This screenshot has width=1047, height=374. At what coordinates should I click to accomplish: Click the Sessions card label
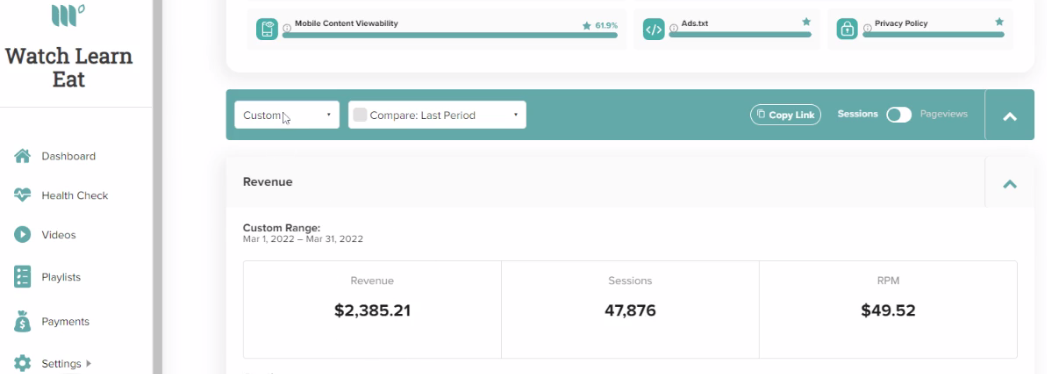tap(630, 281)
